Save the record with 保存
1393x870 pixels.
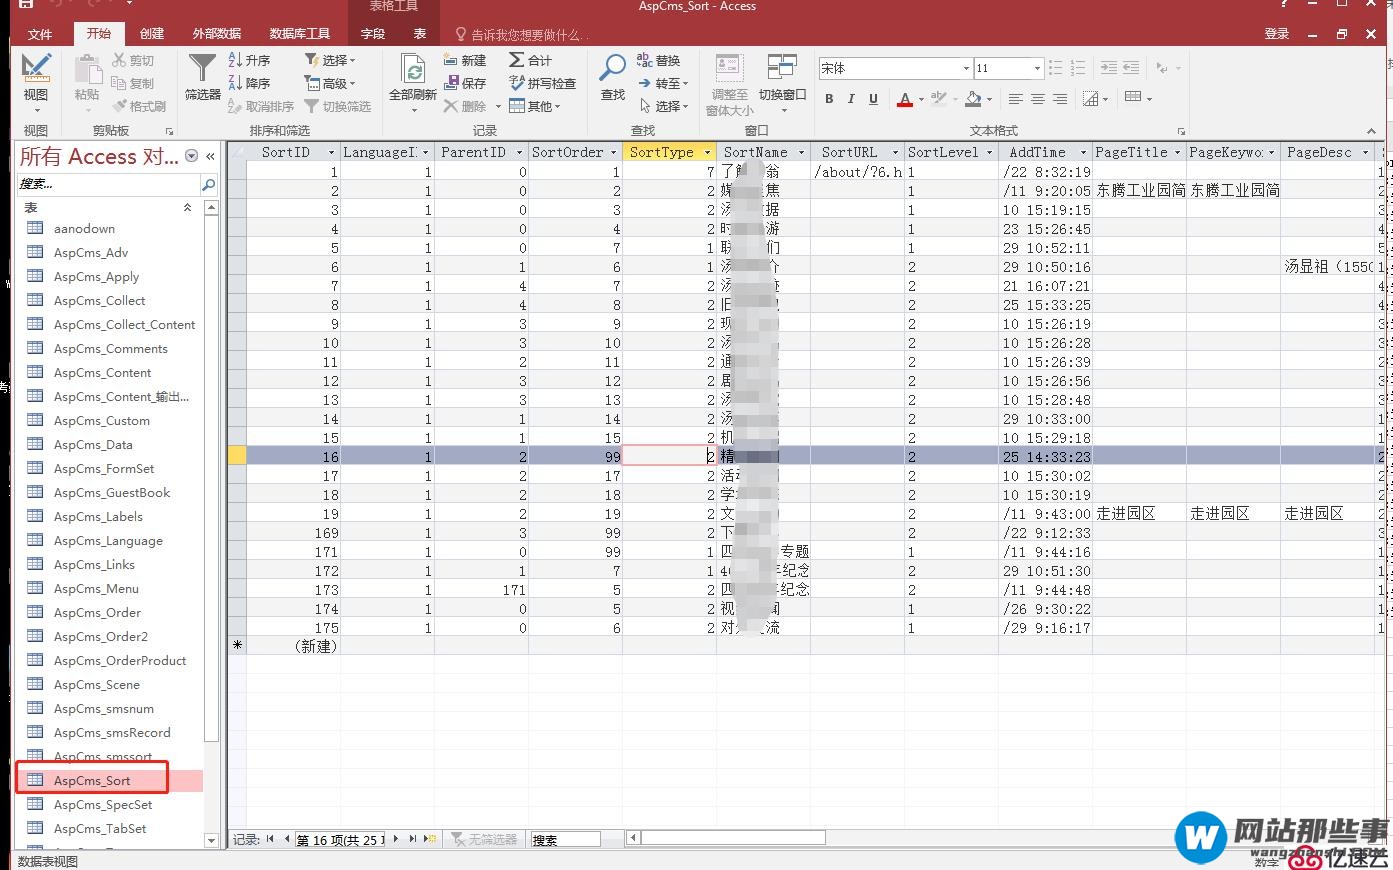[x=465, y=84]
